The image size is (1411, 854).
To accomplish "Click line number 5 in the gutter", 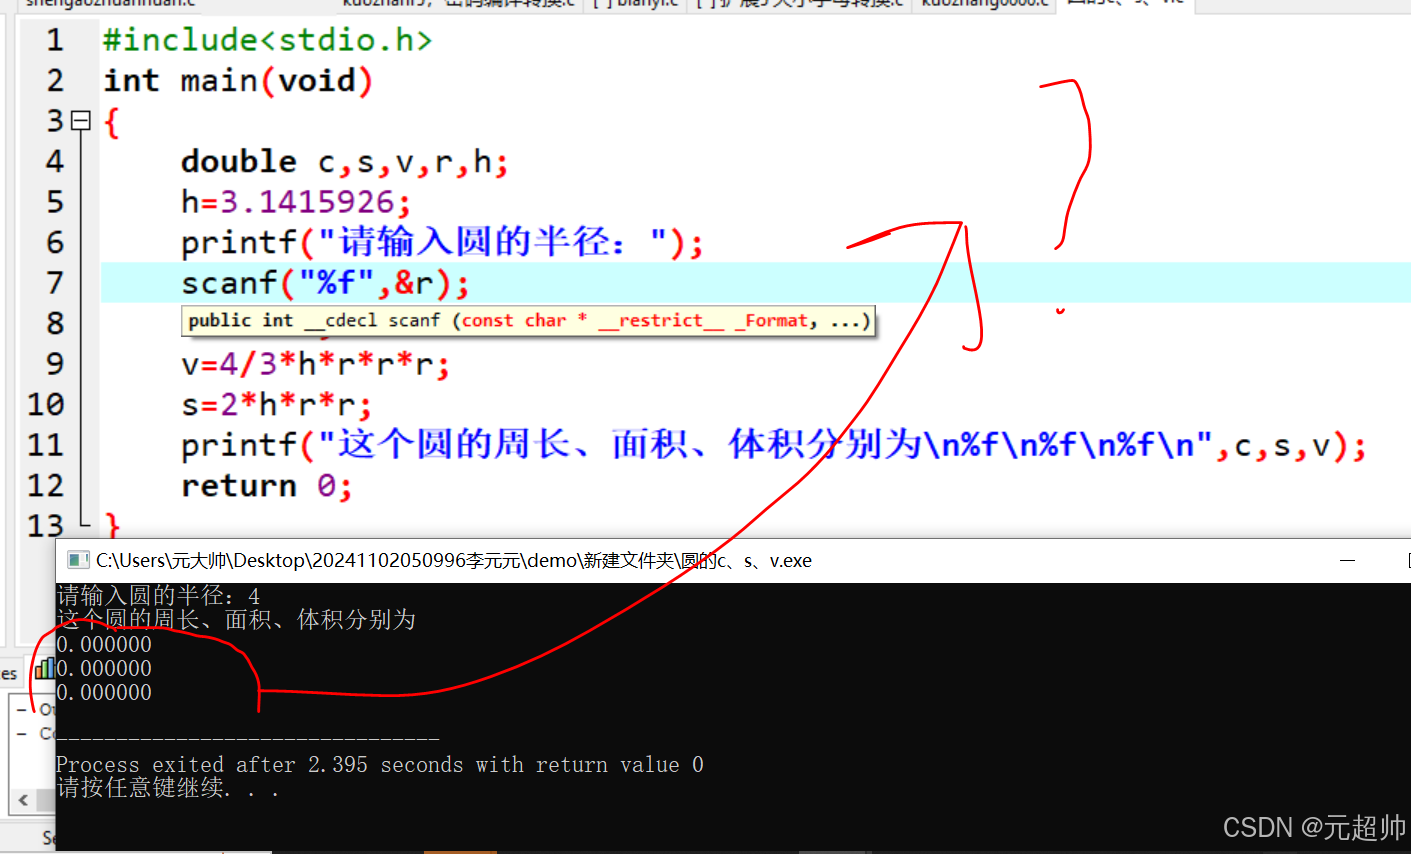I will pyautogui.click(x=55, y=202).
